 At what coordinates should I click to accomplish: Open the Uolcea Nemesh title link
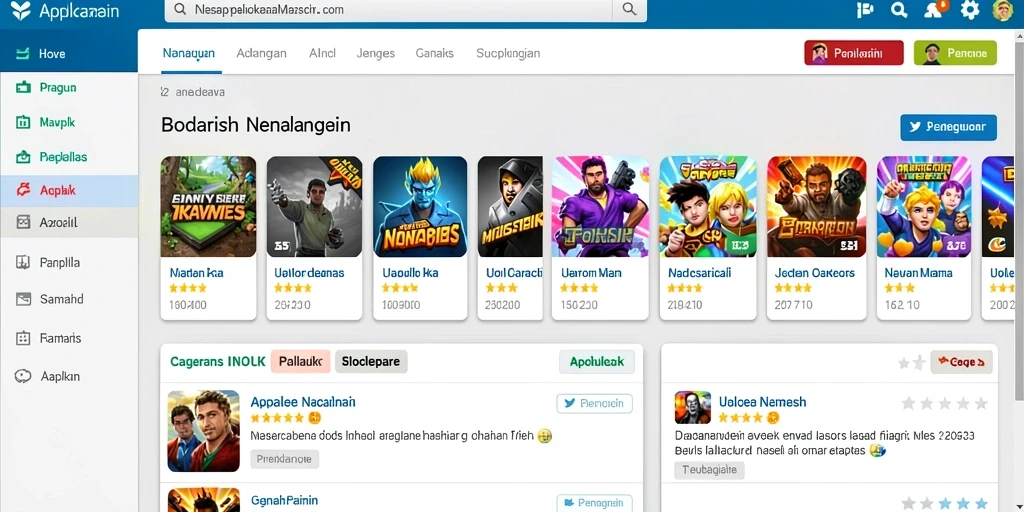tap(762, 402)
